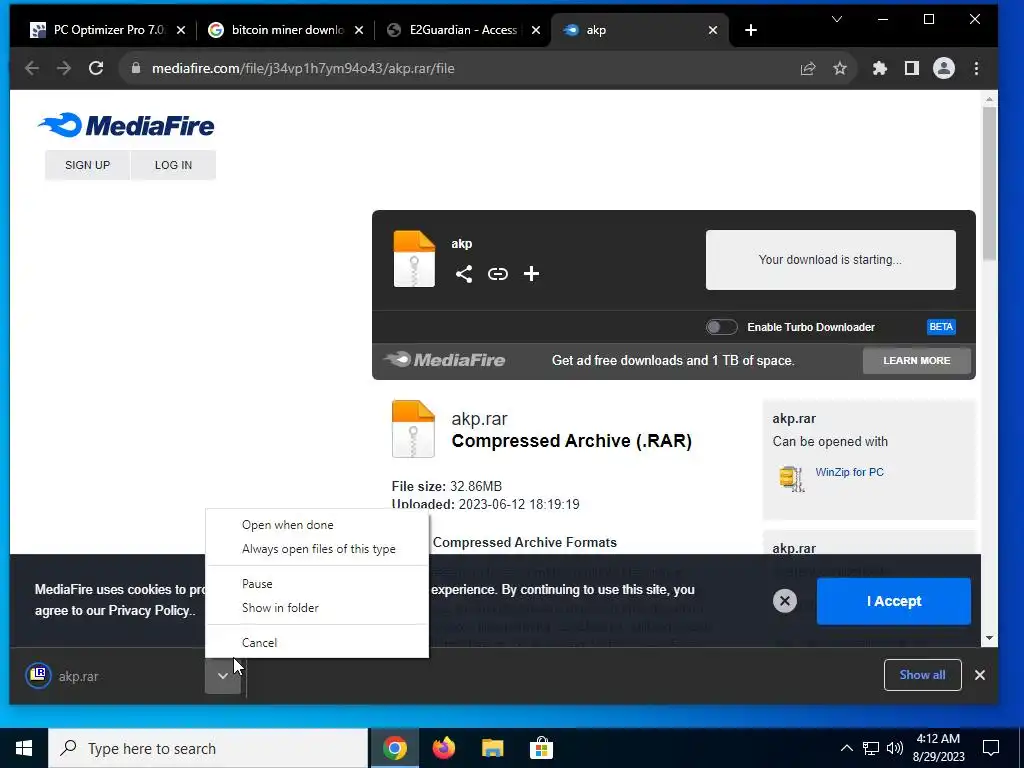1024x768 pixels.
Task: Click plus icon under akp
Action: click(532, 274)
